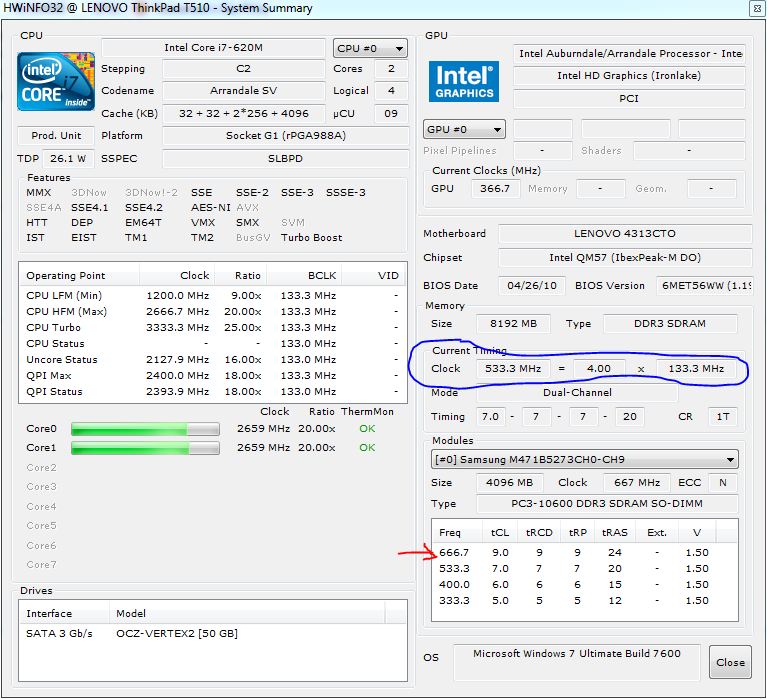
Task: Select the CPU Status row
Action: click(212, 344)
